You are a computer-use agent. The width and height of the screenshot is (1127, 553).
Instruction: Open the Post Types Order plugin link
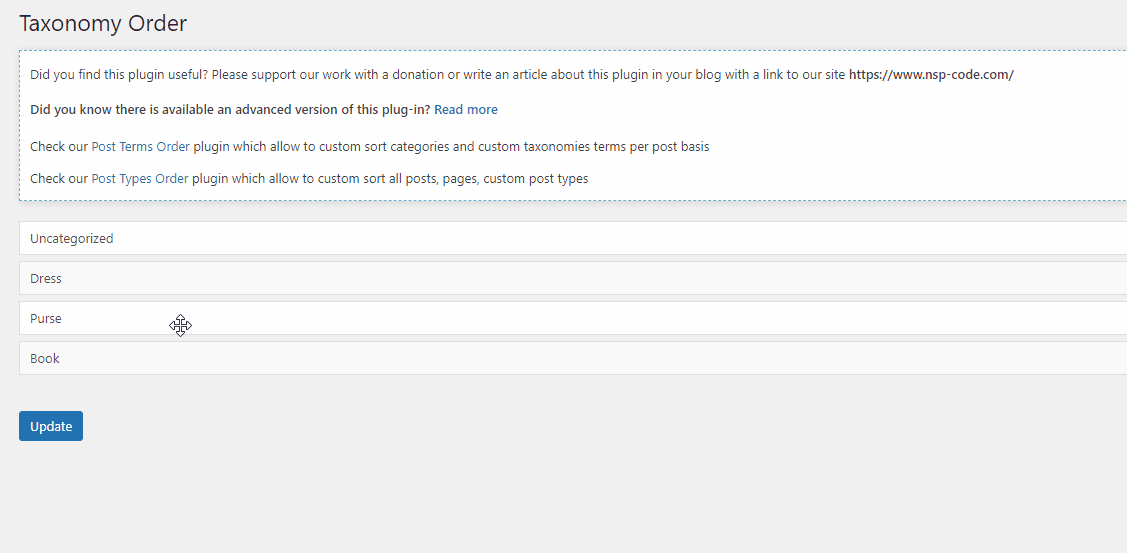[x=140, y=179]
